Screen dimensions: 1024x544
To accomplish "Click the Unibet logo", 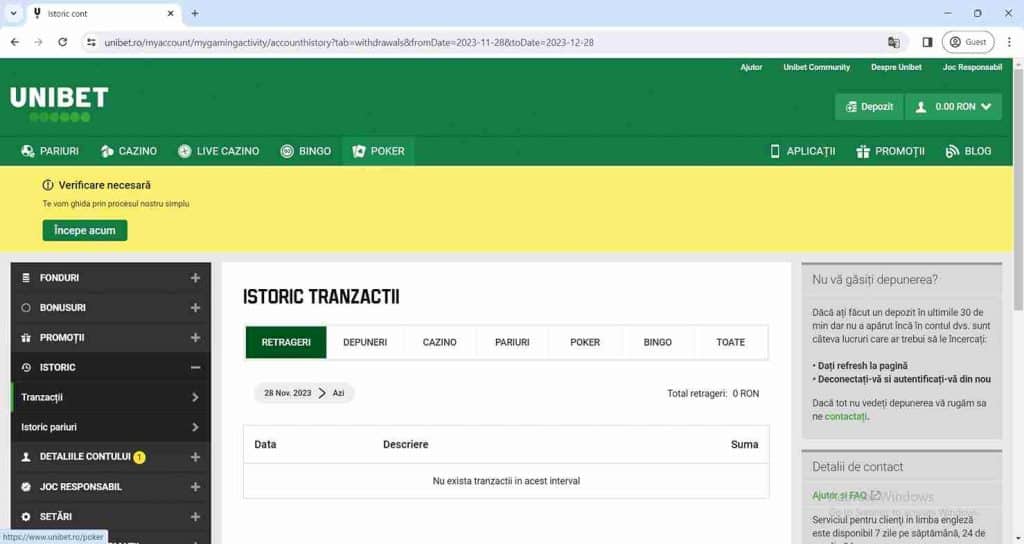I will click(59, 104).
